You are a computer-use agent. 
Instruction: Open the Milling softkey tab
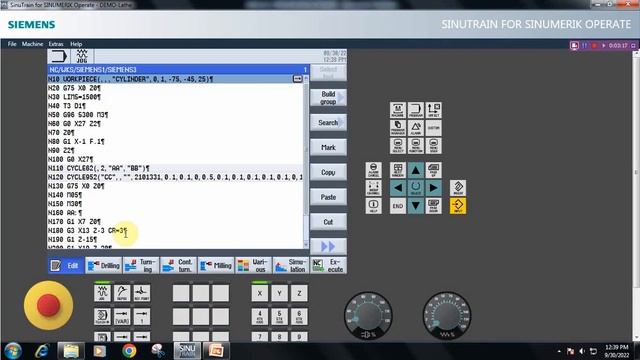pyautogui.click(x=216, y=266)
